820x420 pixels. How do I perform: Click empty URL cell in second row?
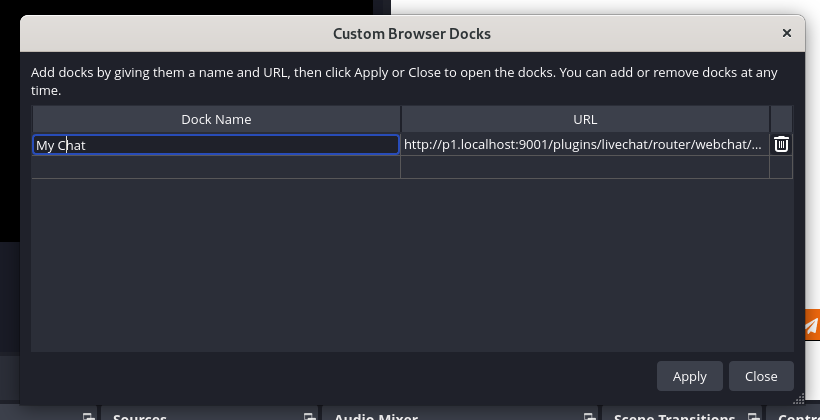click(x=584, y=168)
